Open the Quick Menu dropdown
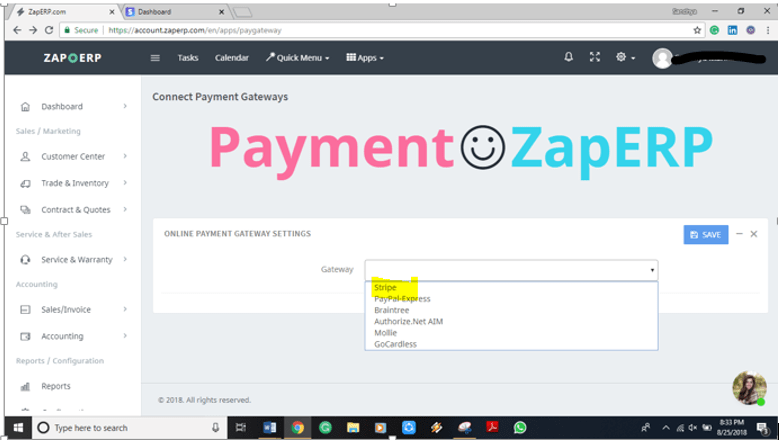The width and height of the screenshot is (783, 442). [298, 58]
